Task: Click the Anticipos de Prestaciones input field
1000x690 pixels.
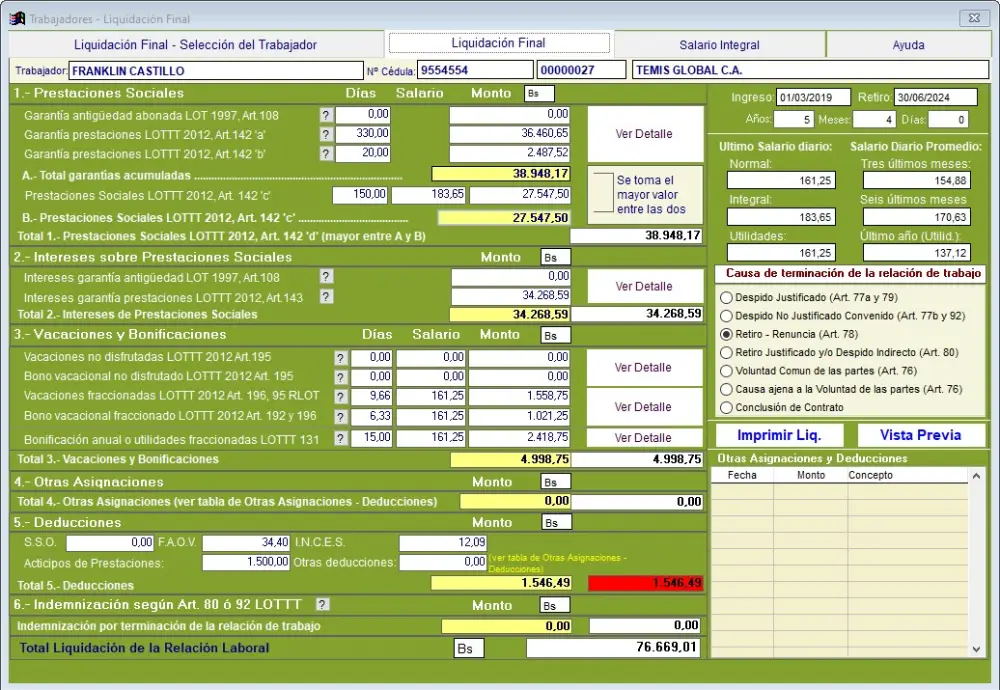Action: pos(246,563)
